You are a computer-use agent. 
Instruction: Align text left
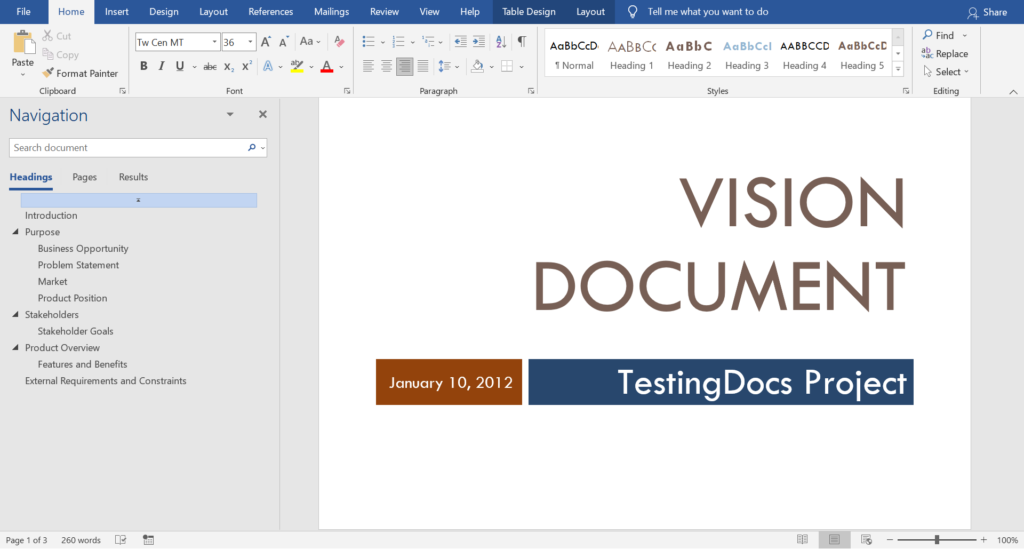click(x=368, y=66)
